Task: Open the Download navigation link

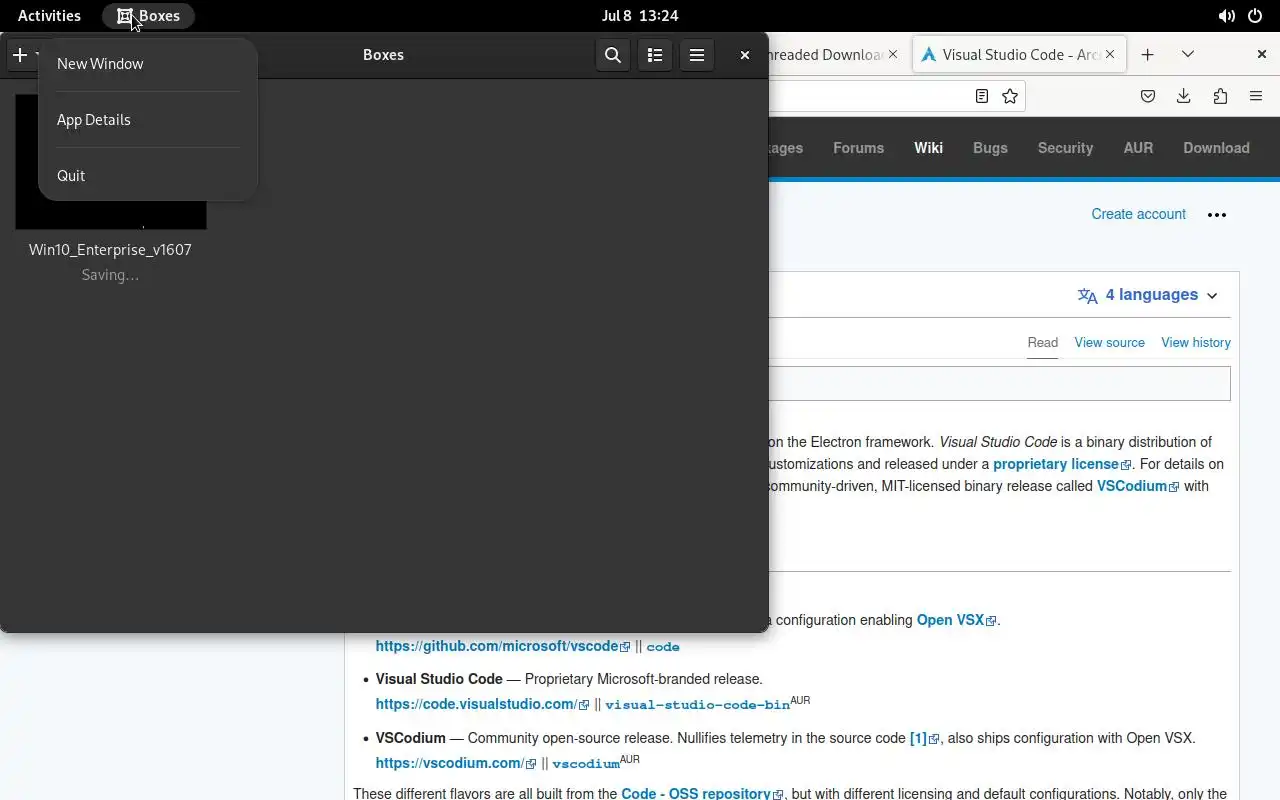Action: tap(1216, 148)
